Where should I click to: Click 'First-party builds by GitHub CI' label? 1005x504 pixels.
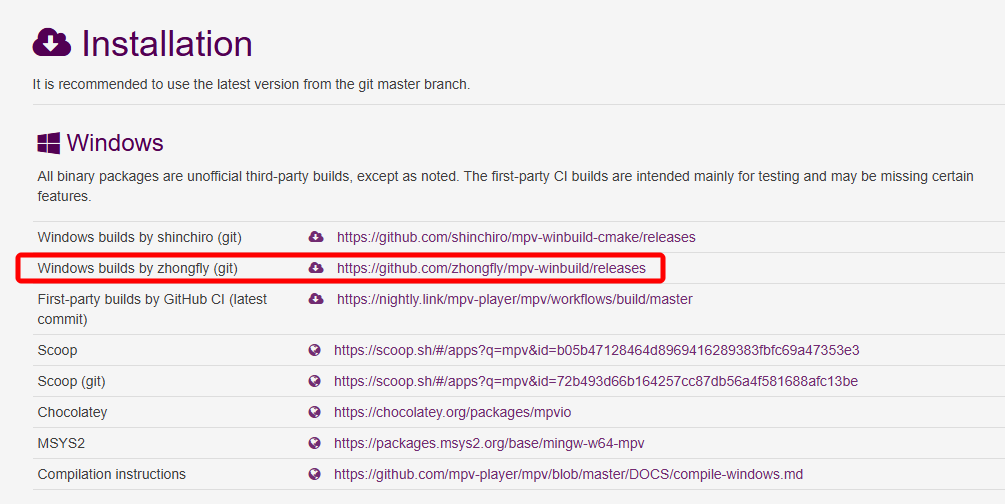153,309
